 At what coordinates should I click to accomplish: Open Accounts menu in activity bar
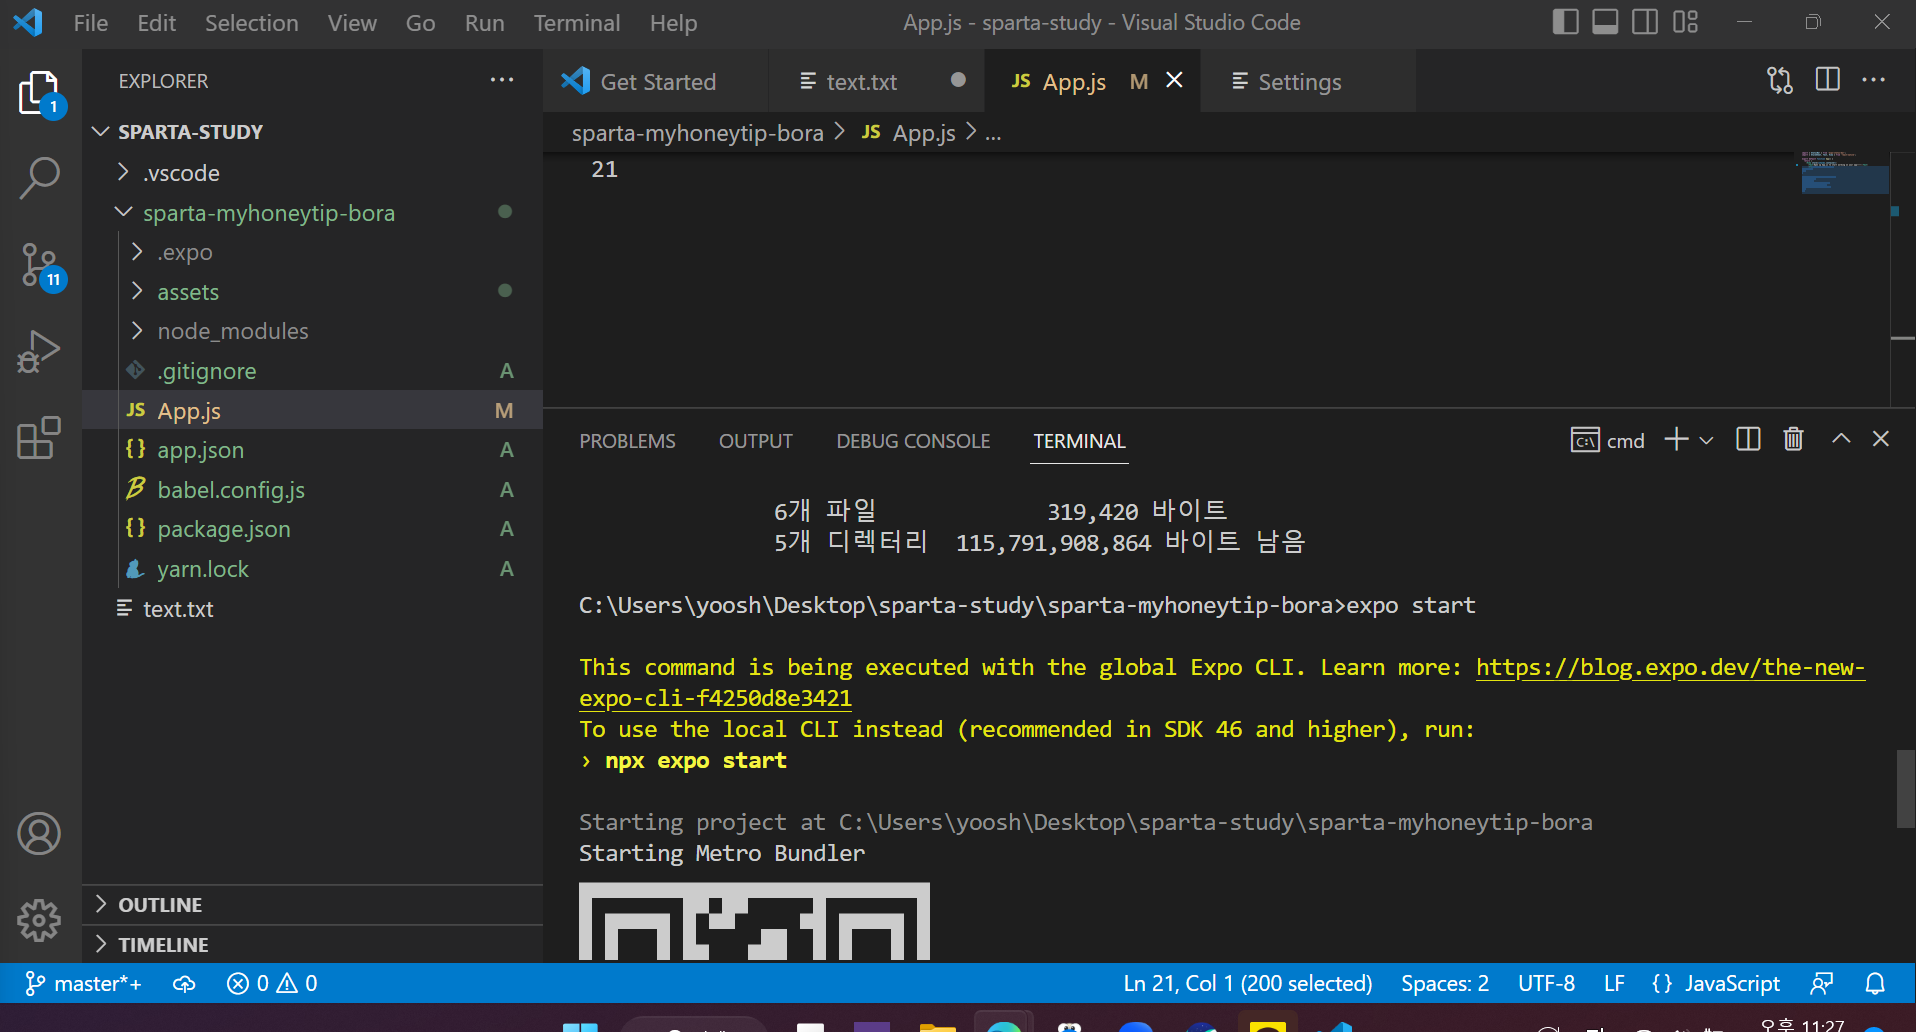39,834
